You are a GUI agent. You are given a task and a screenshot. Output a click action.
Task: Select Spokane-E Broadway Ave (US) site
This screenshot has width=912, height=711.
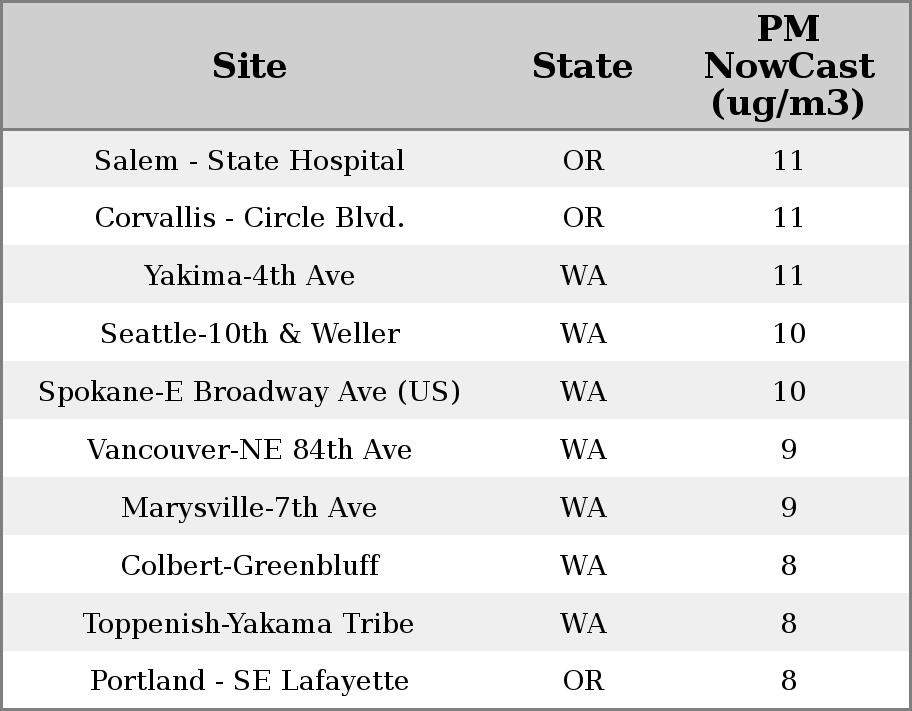249,392
